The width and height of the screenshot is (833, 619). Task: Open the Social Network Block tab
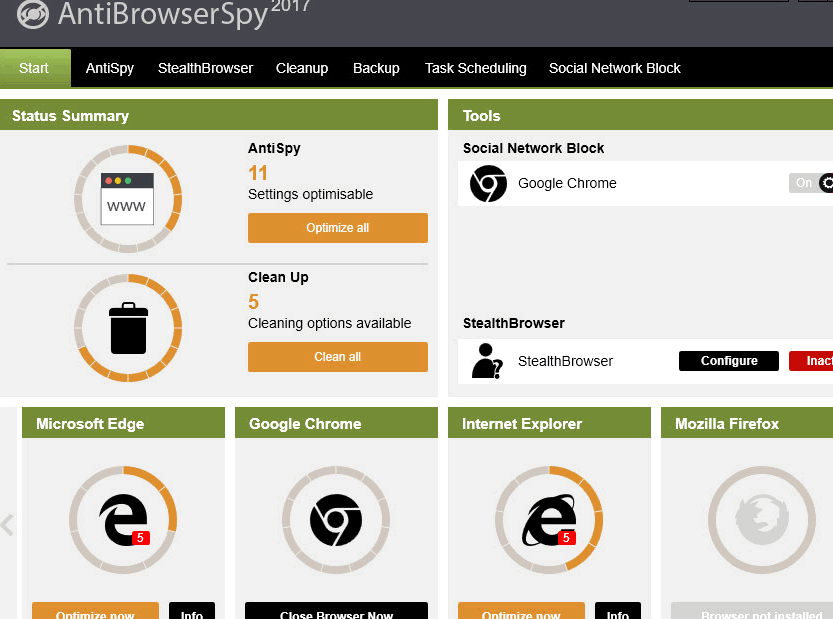(x=615, y=68)
